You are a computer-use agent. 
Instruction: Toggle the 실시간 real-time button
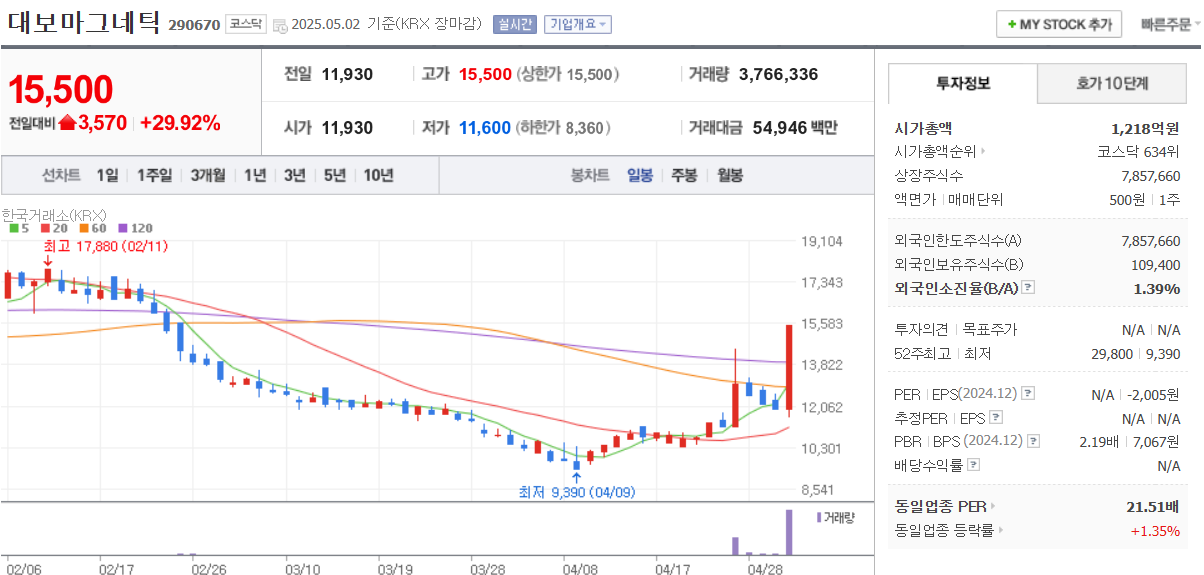click(515, 25)
